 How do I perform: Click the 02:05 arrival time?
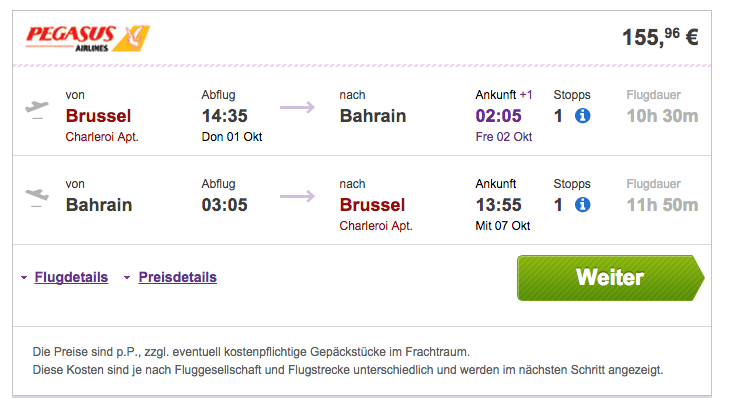tap(498, 116)
